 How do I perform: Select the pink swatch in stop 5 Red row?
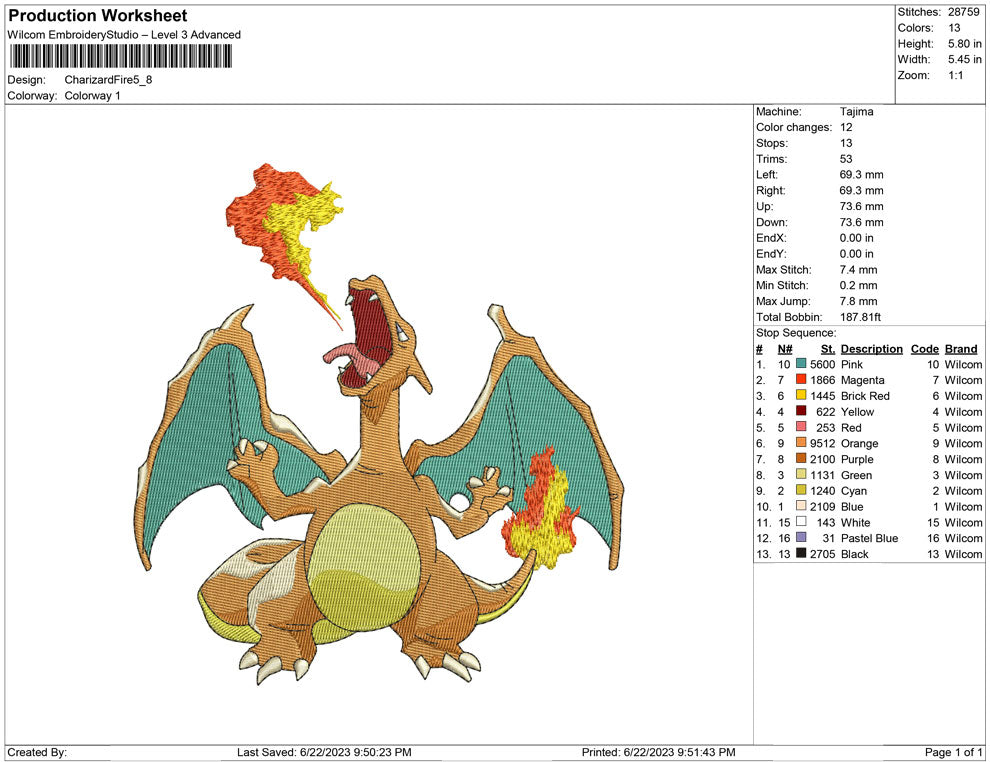[x=801, y=427]
